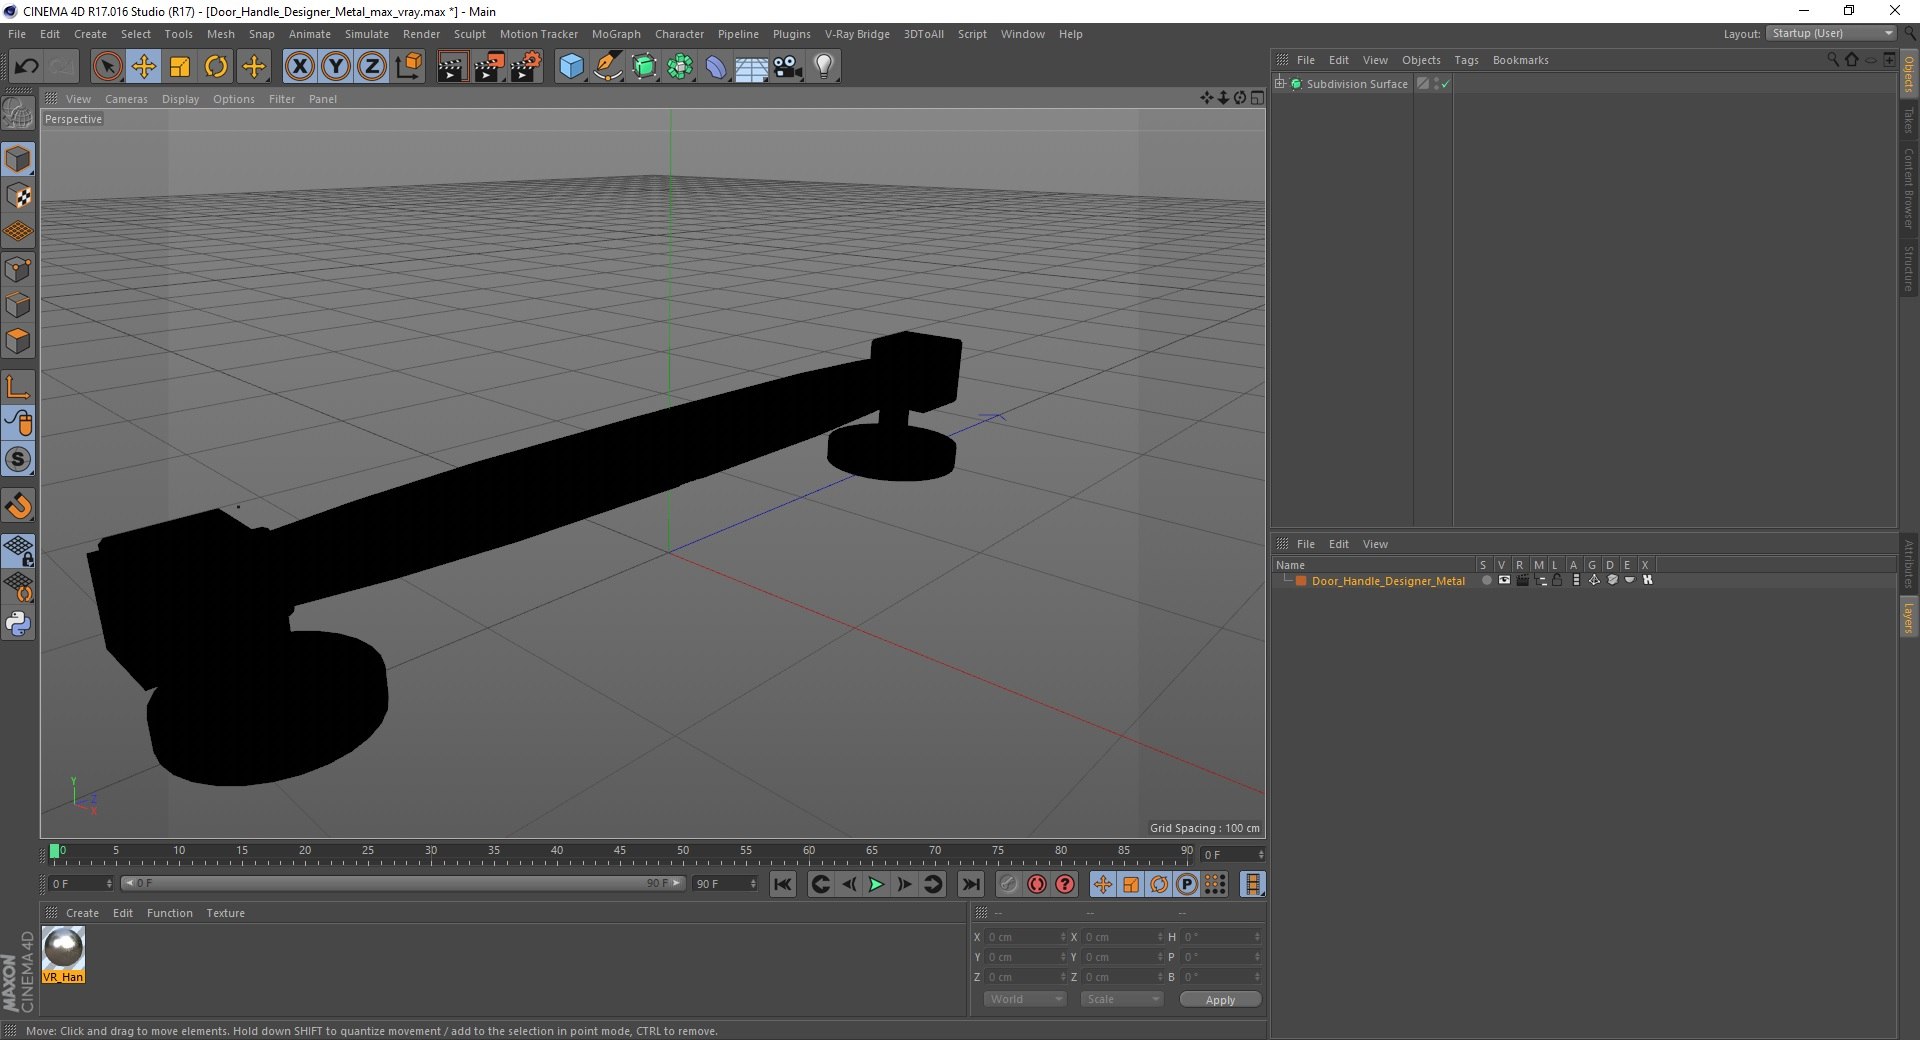Click the Python script icon
1920x1040 pixels.
[18, 624]
